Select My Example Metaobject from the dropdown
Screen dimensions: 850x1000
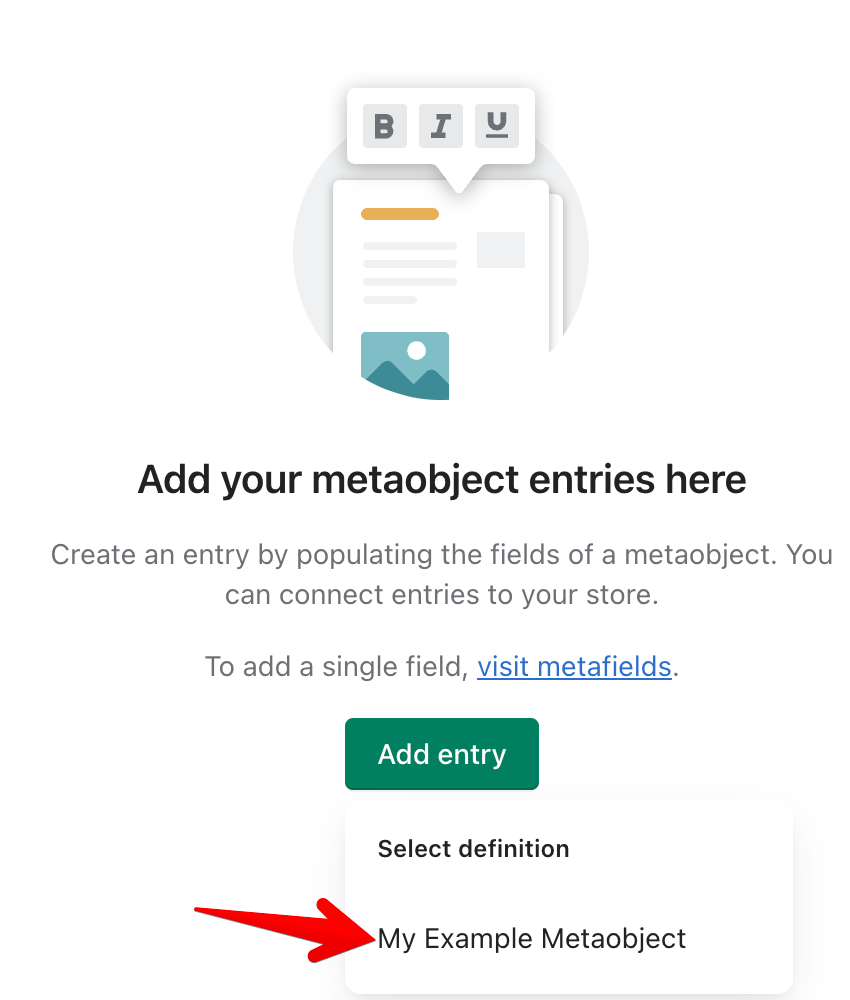pyautogui.click(x=531, y=938)
